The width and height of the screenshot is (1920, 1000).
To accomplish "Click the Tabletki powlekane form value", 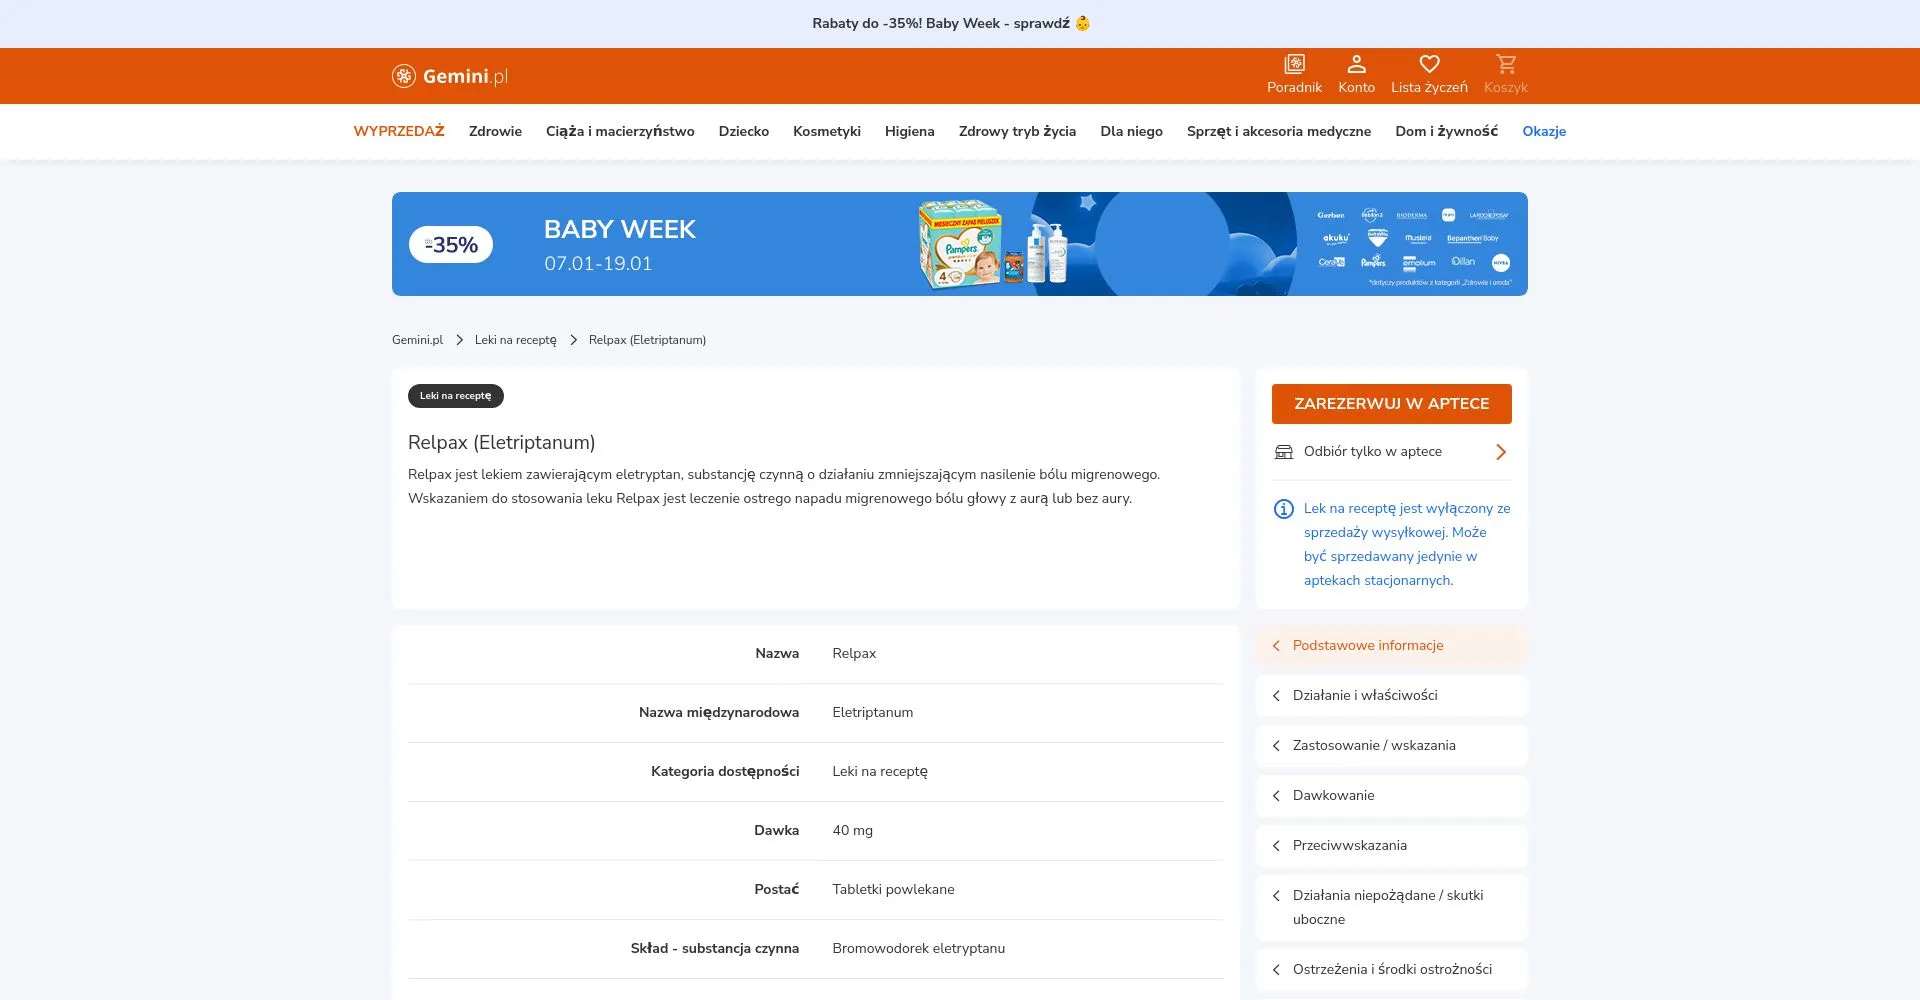I will click(893, 890).
